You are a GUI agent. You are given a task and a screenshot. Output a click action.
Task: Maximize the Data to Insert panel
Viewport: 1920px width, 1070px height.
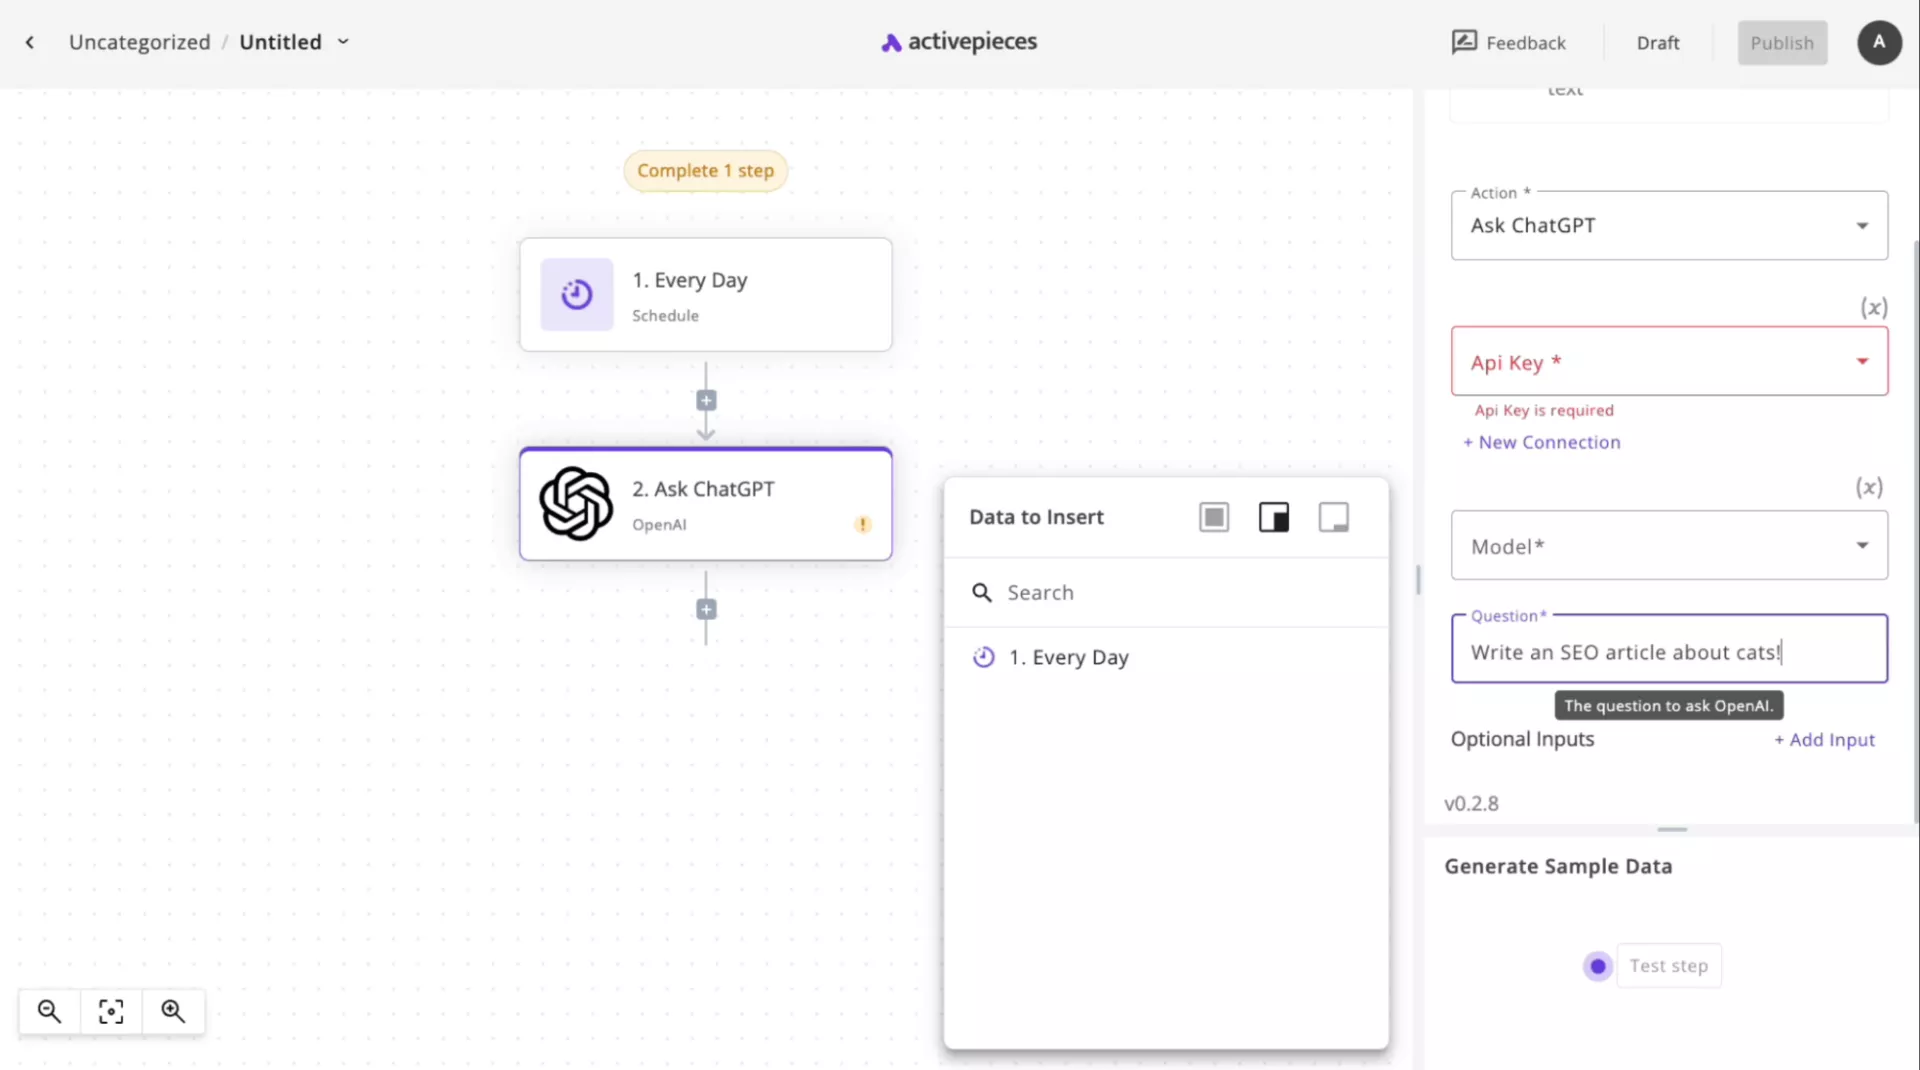[x=1213, y=517]
